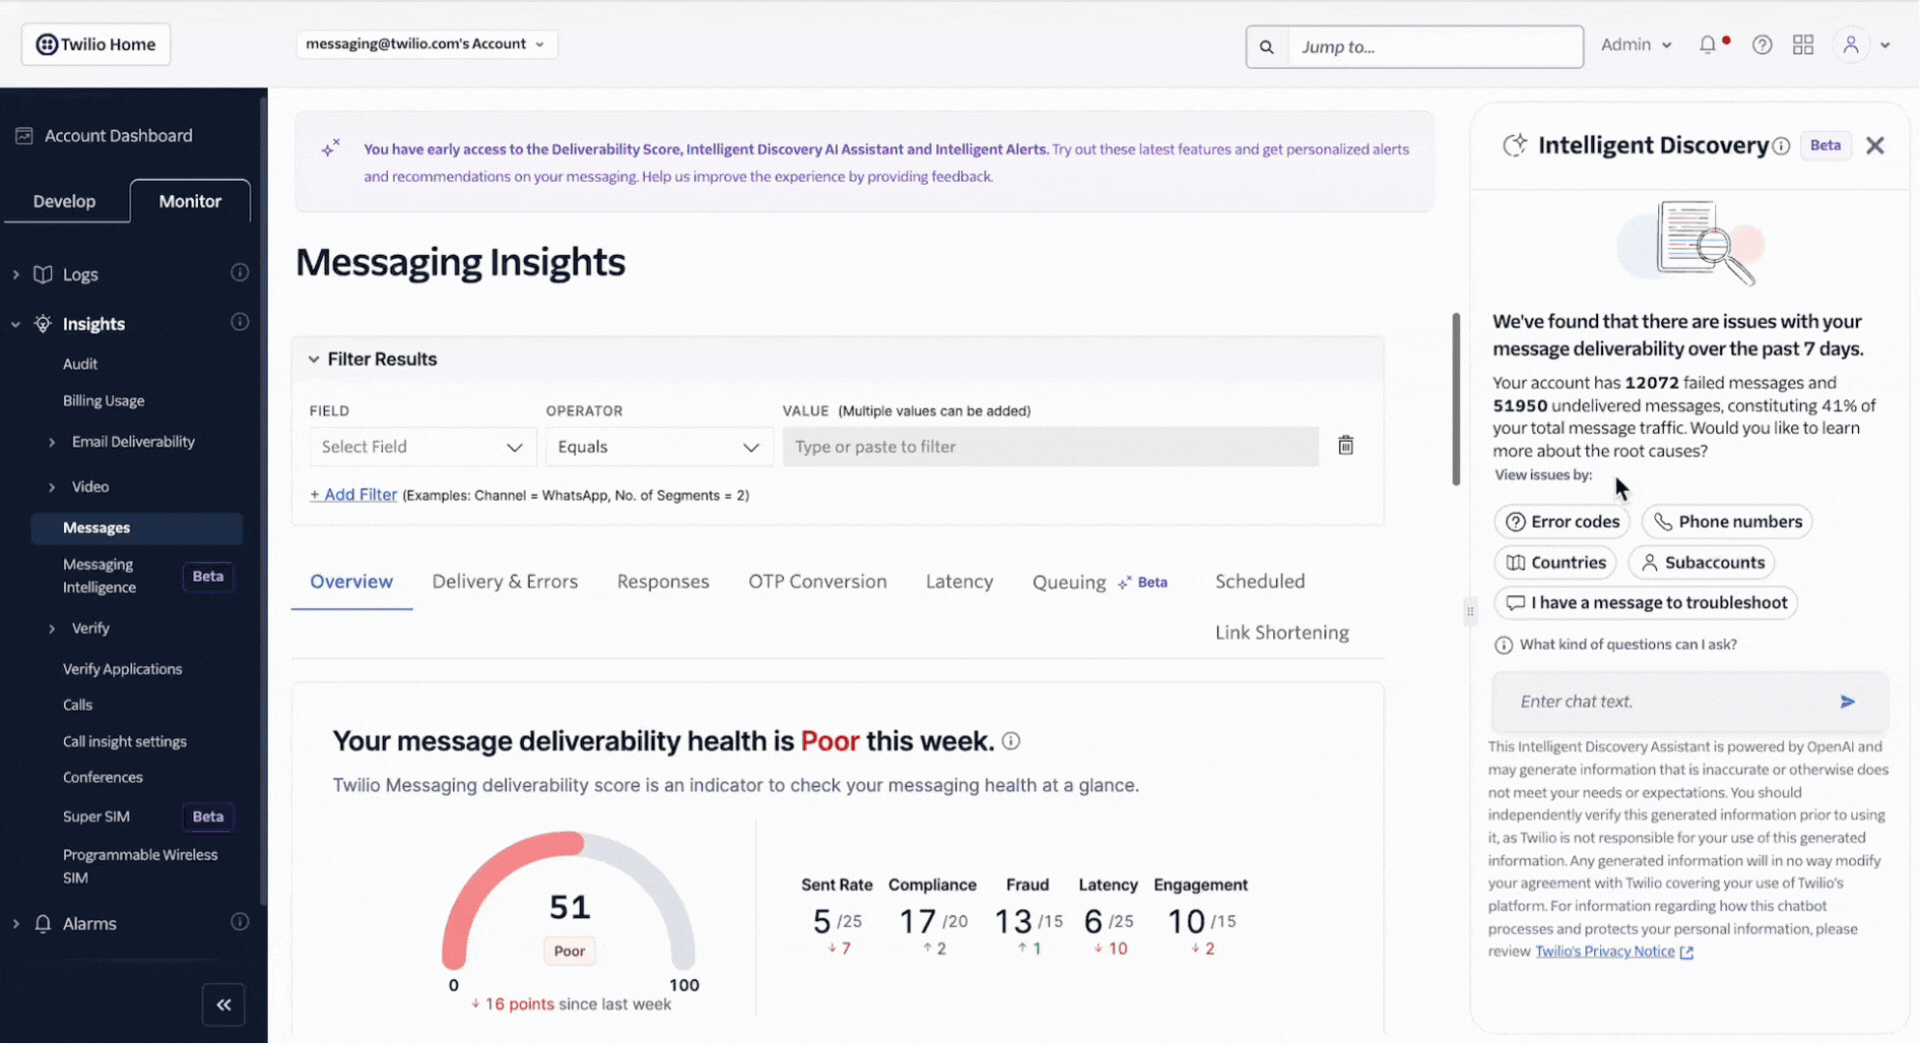Select the OTP Conversion tab
This screenshot has height=1045, width=1920.
tap(818, 582)
